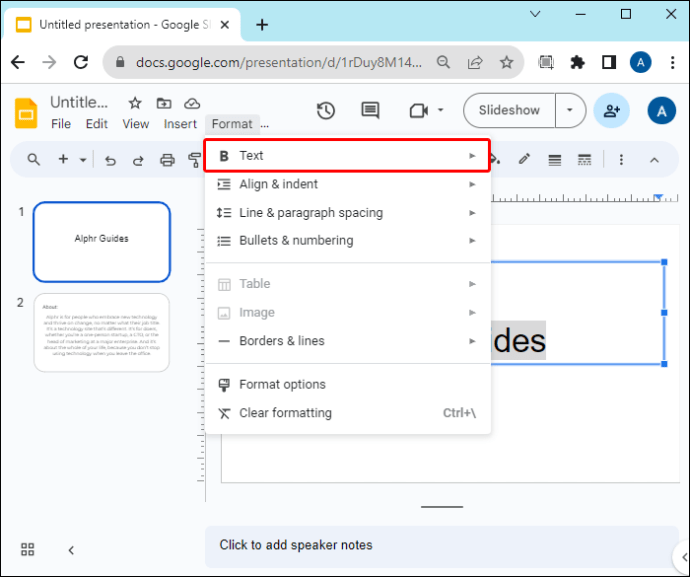Share the presentation with others
Viewport: 690px width, 577px height.
pyautogui.click(x=611, y=110)
